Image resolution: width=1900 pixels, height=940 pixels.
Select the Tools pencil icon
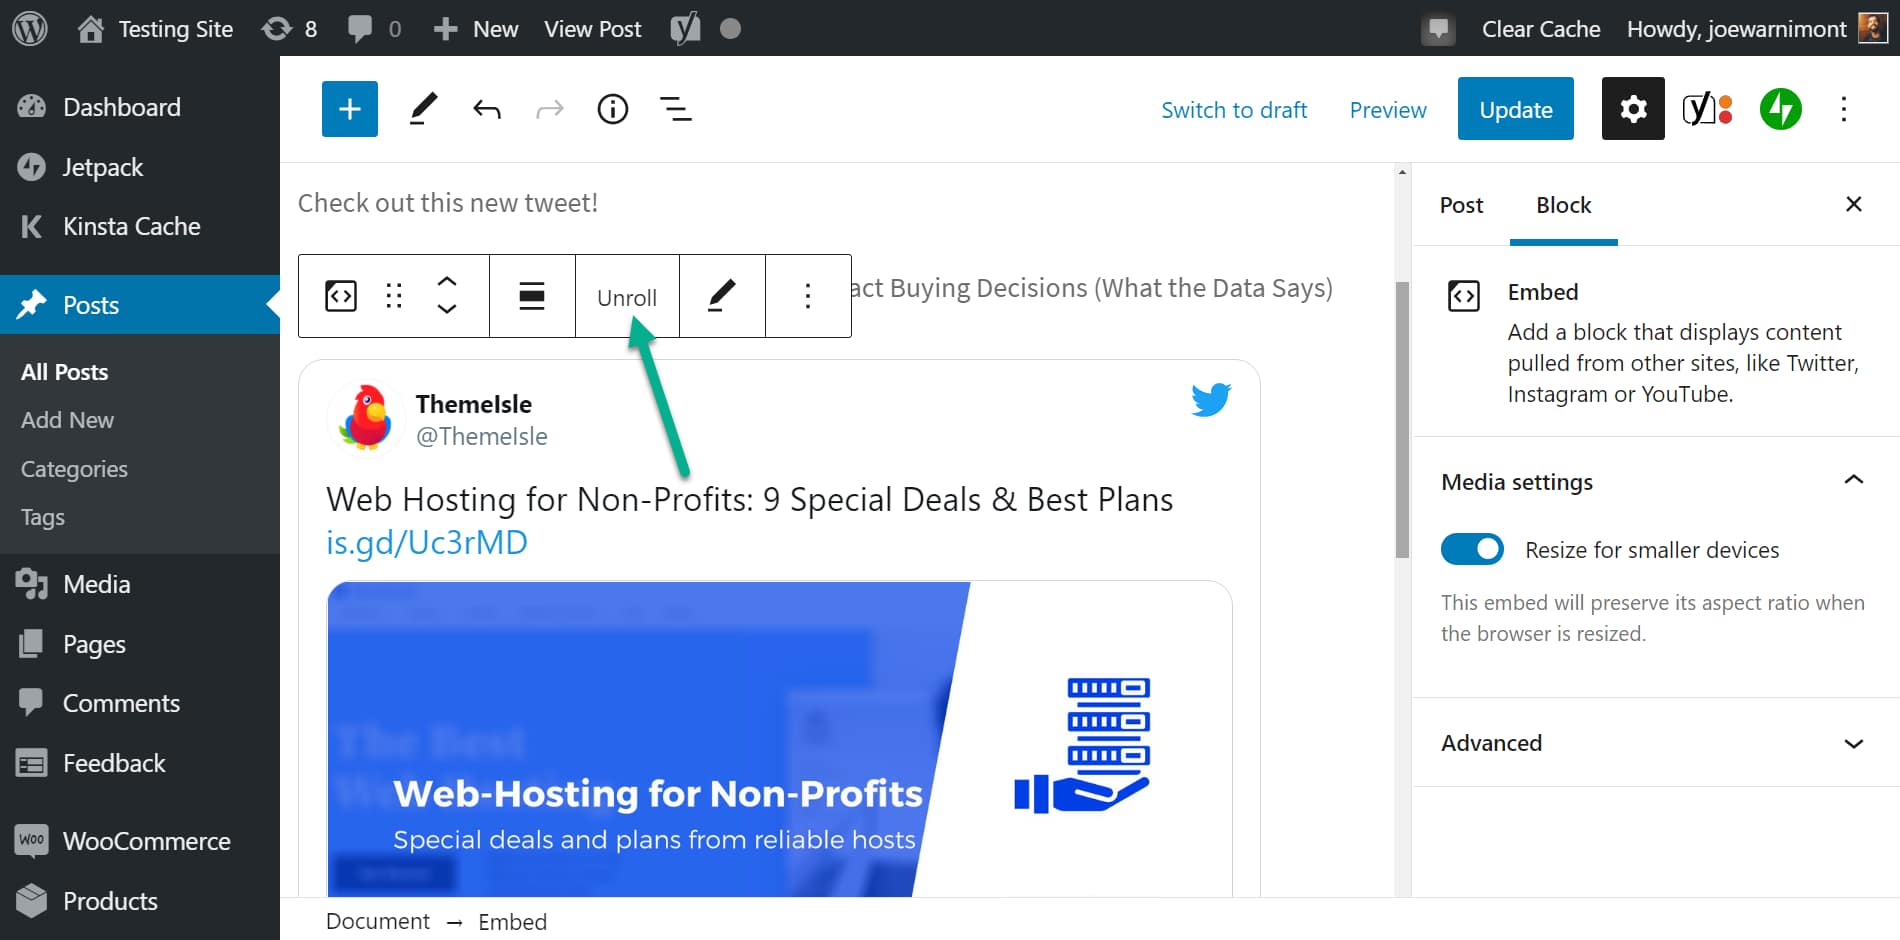423,108
